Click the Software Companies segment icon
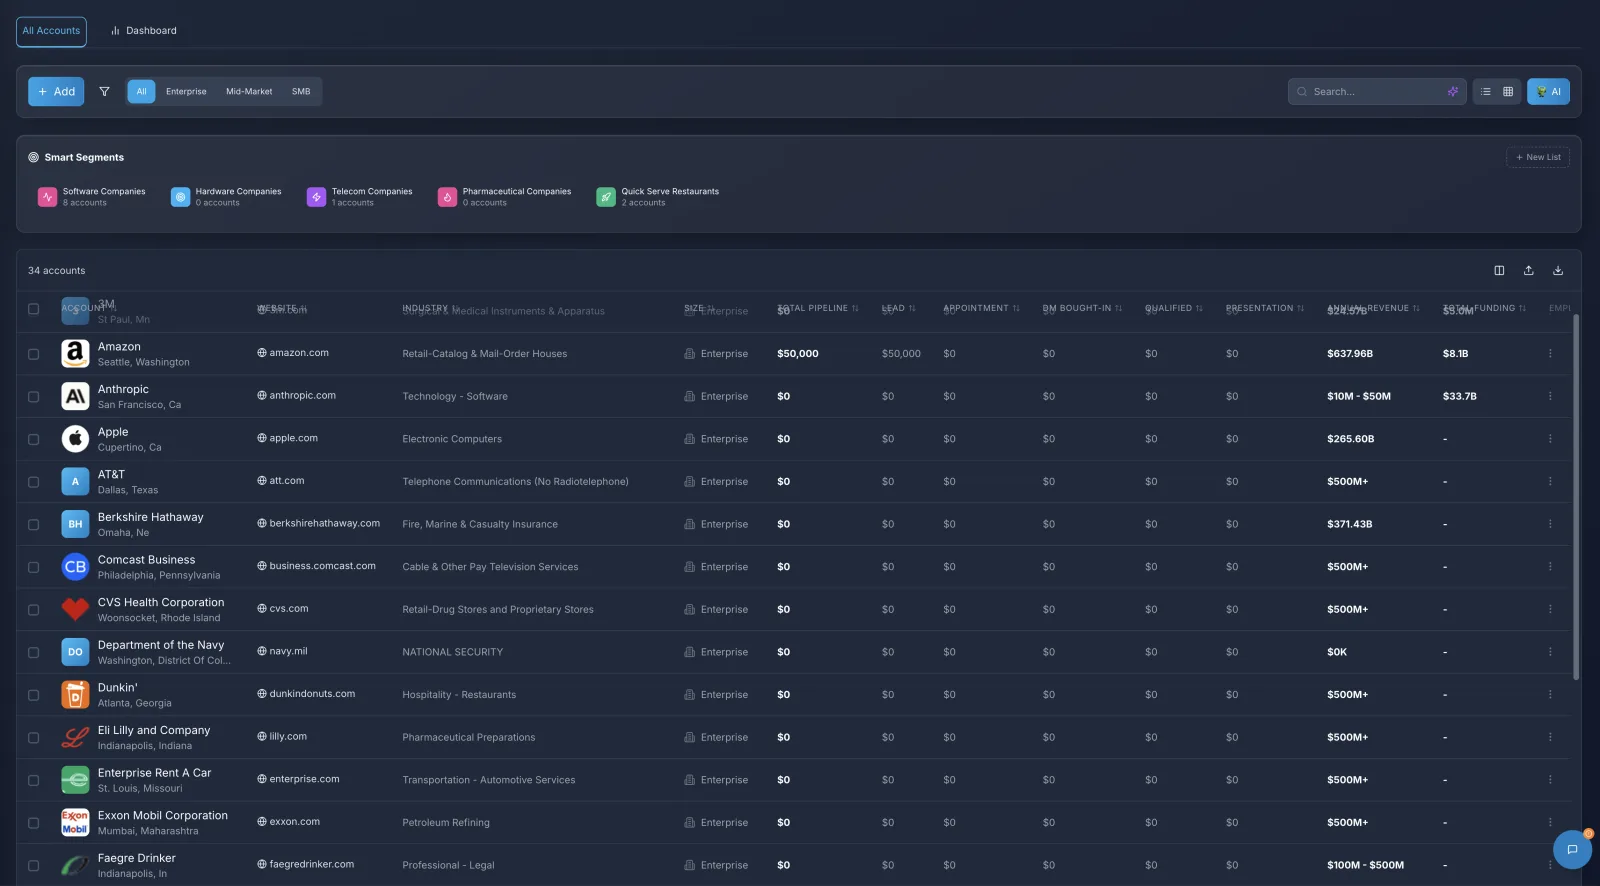The width and height of the screenshot is (1600, 886). click(47, 197)
